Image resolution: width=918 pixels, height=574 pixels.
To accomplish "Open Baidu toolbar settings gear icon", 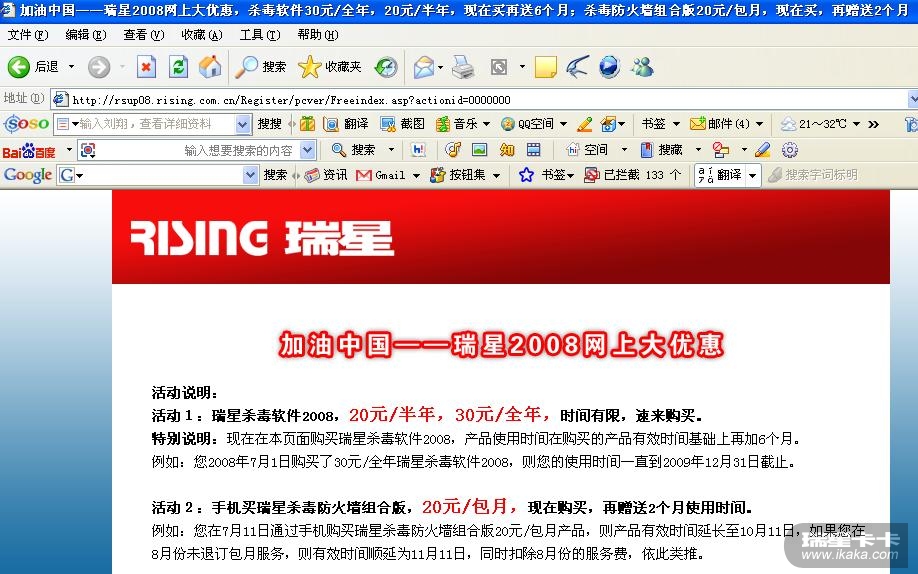I will point(790,150).
